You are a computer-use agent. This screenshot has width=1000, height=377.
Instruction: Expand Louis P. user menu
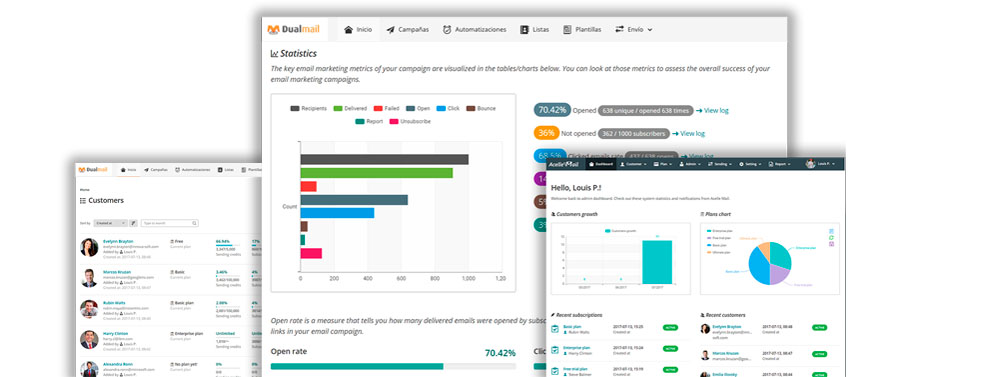point(821,164)
